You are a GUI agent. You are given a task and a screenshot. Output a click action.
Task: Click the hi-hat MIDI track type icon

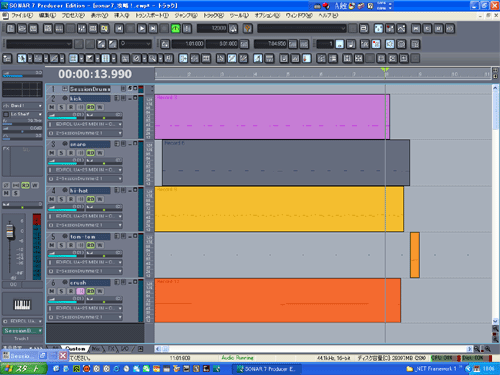[65, 190]
